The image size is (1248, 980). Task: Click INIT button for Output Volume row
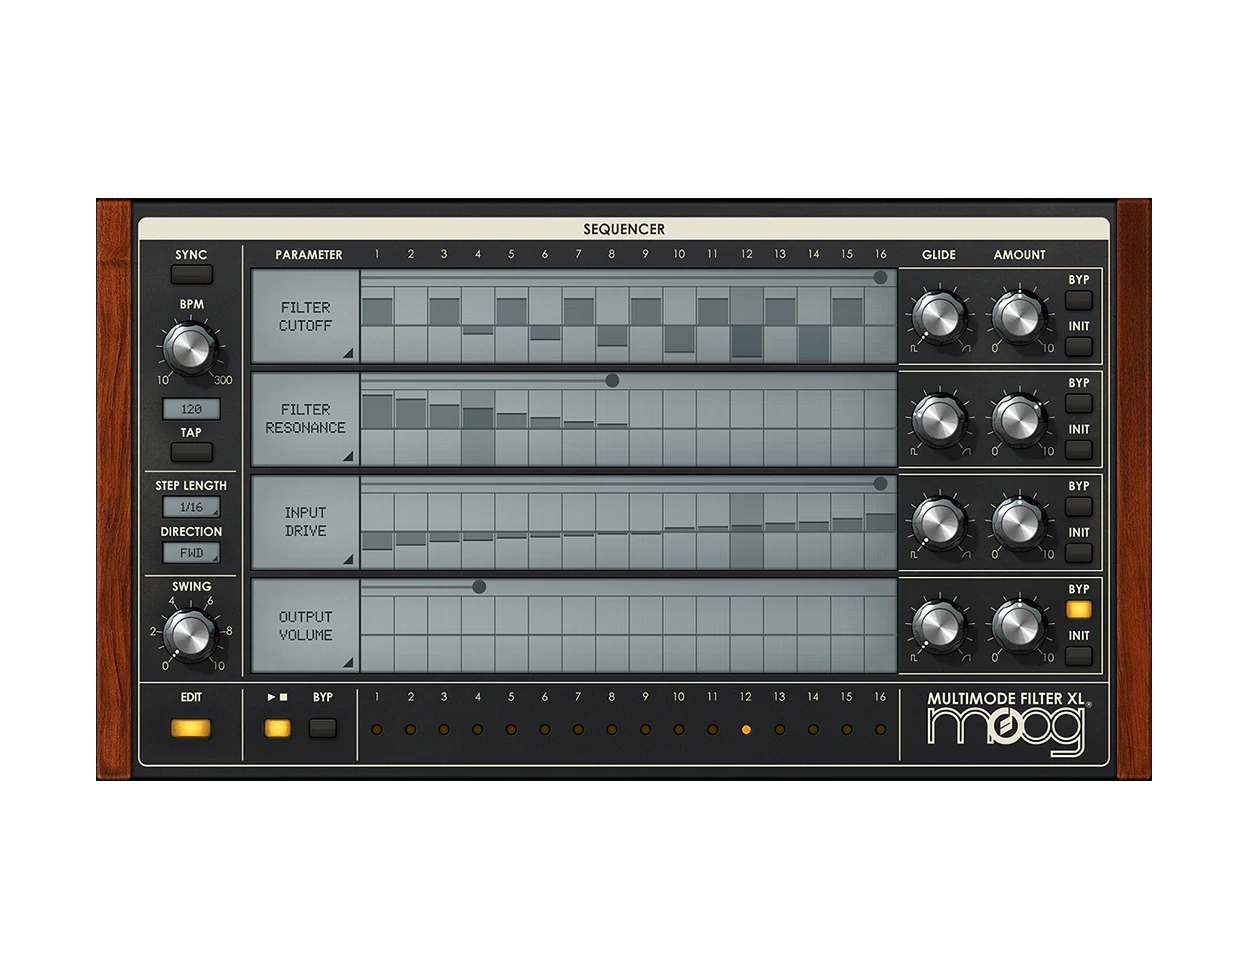[x=1079, y=656]
